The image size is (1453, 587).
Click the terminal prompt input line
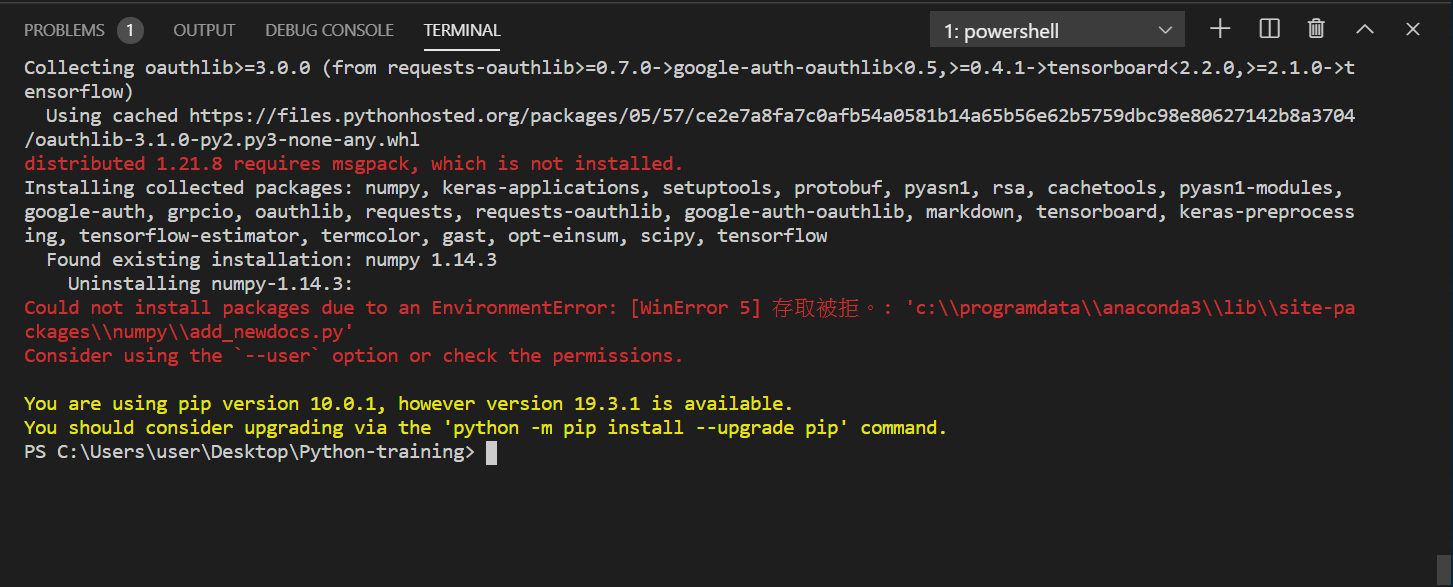coord(260,452)
